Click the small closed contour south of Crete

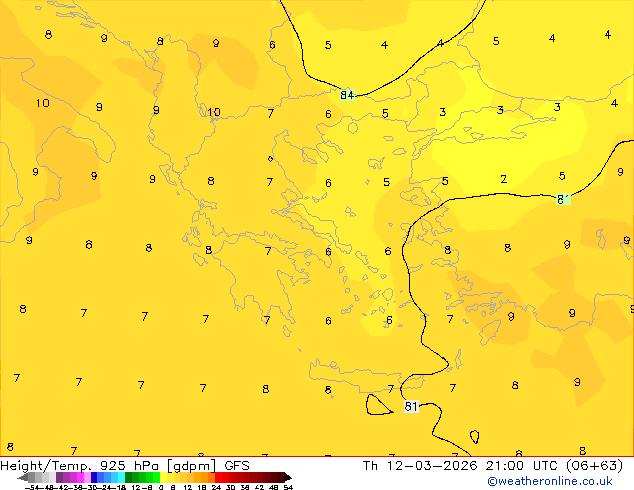coord(378,405)
